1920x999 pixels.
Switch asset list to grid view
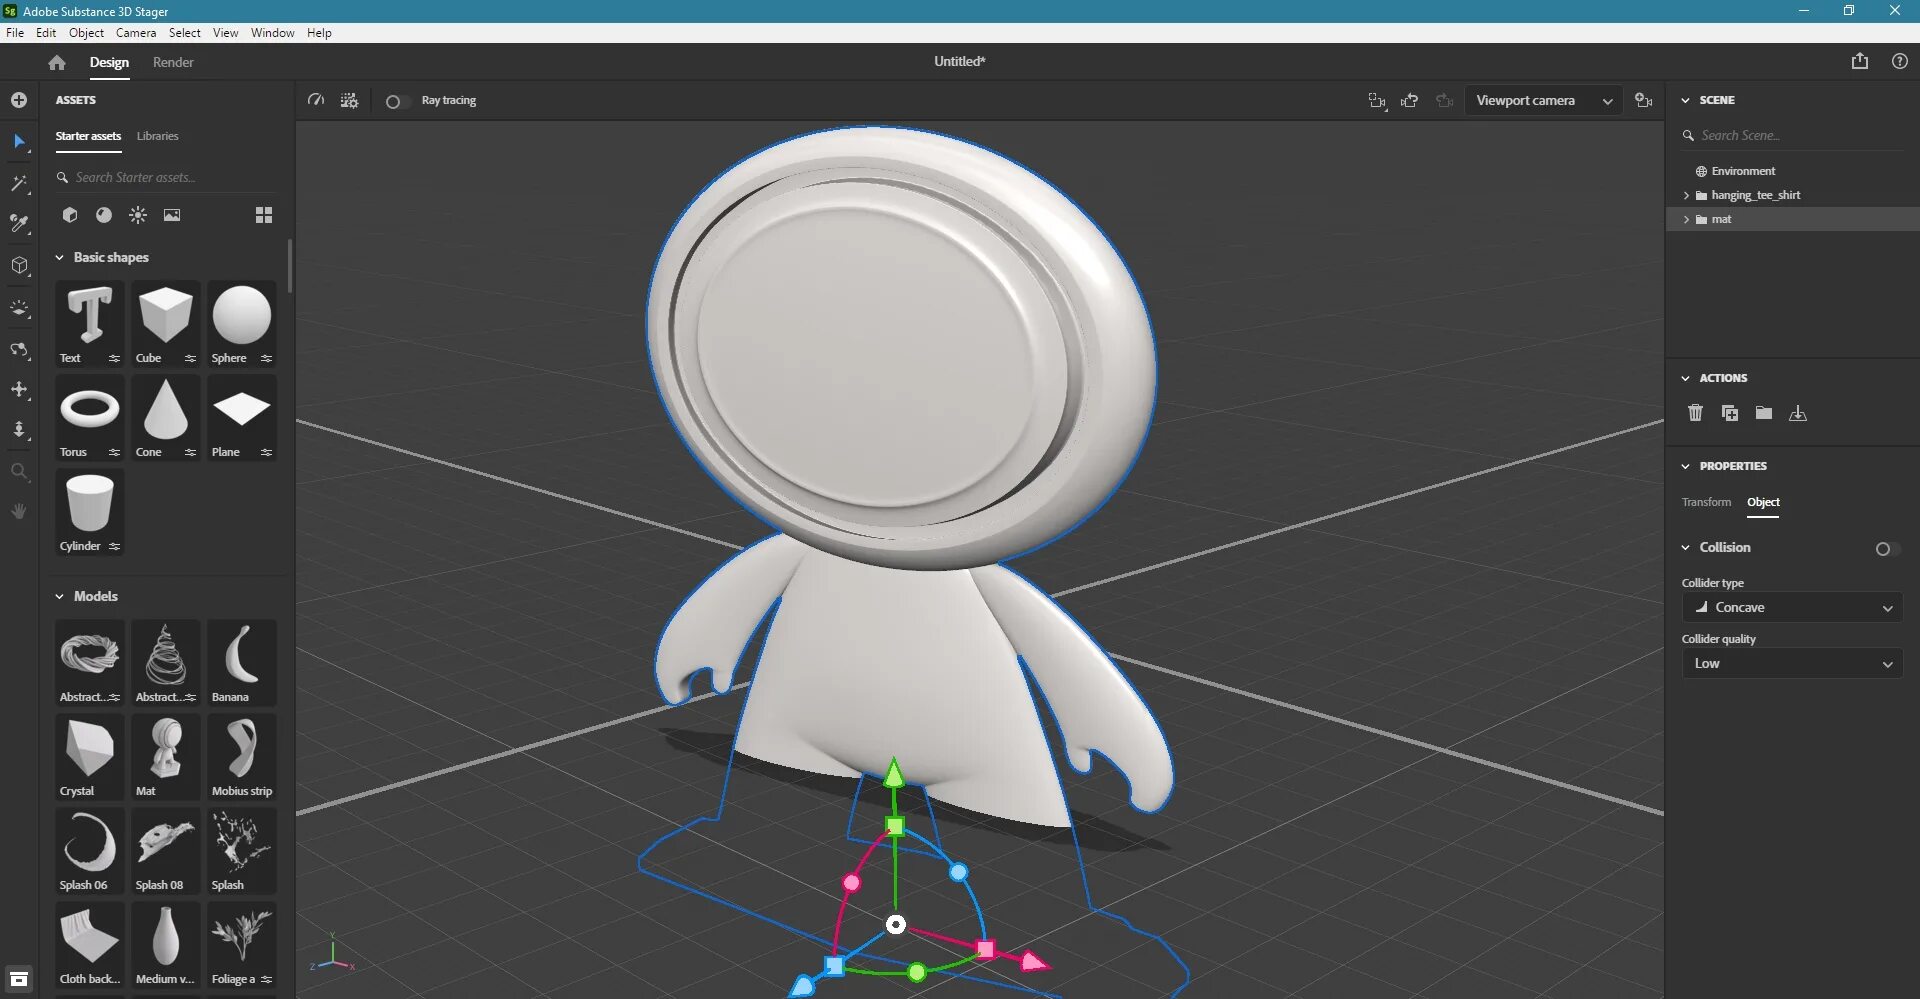264,215
